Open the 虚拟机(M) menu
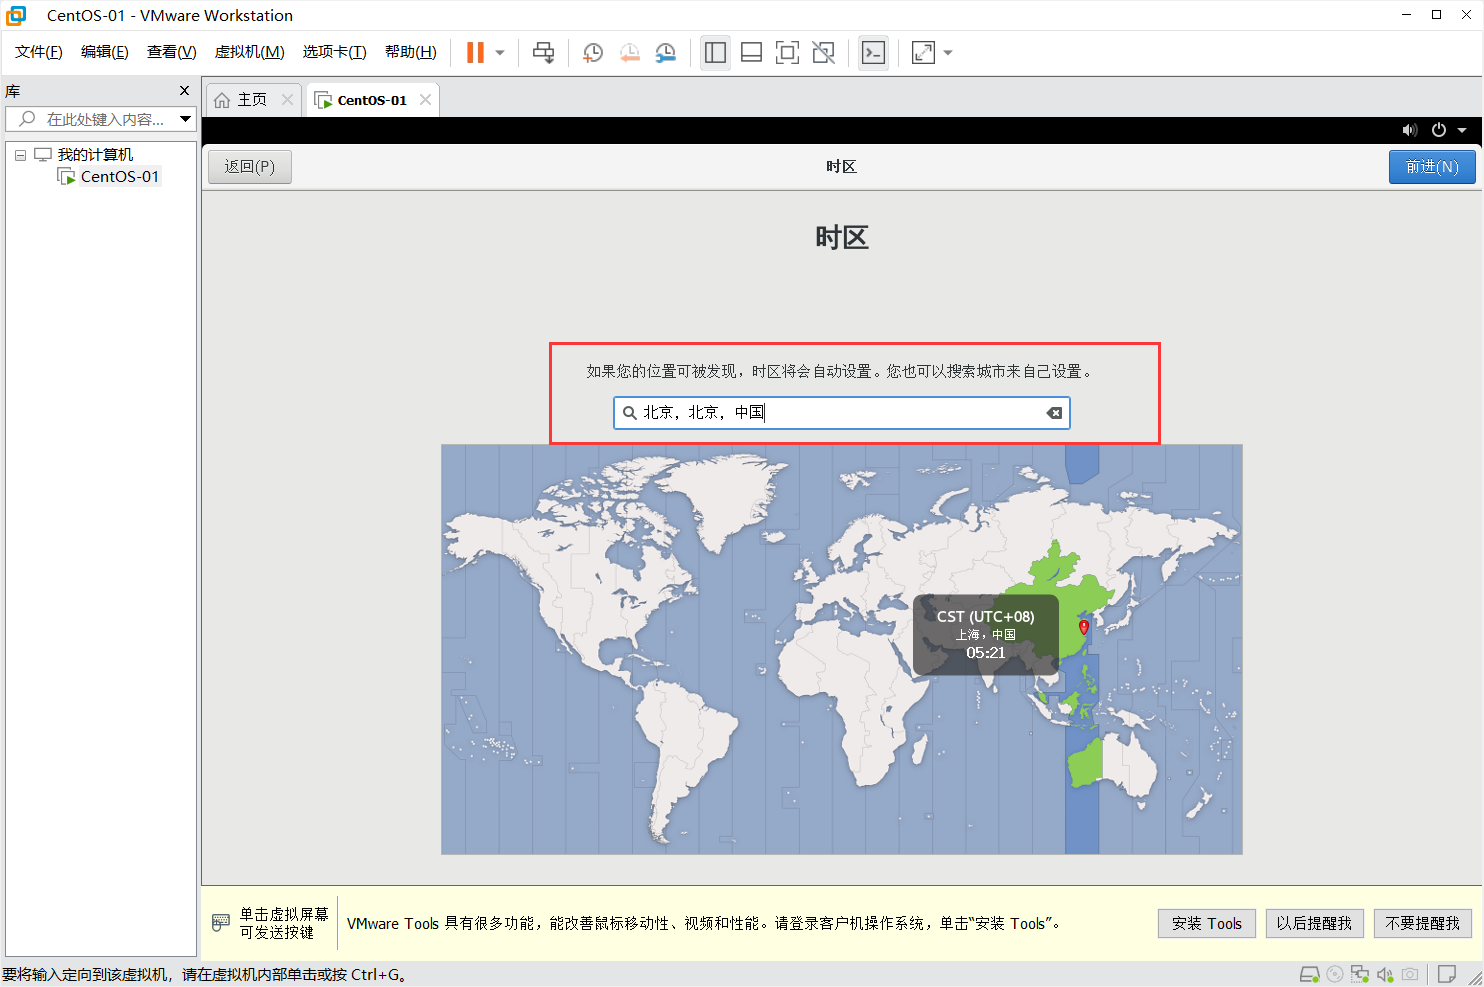Screen dimensions: 1484x987 pyautogui.click(x=249, y=51)
